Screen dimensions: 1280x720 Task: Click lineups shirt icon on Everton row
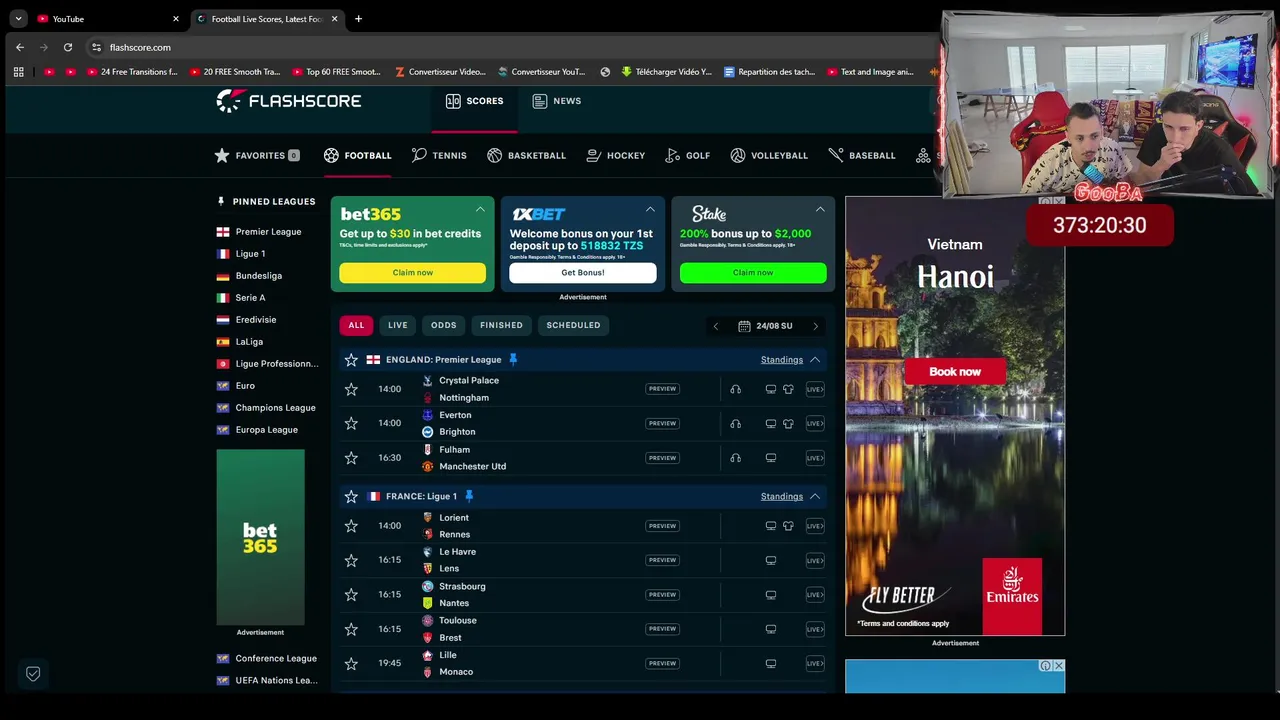tap(788, 424)
